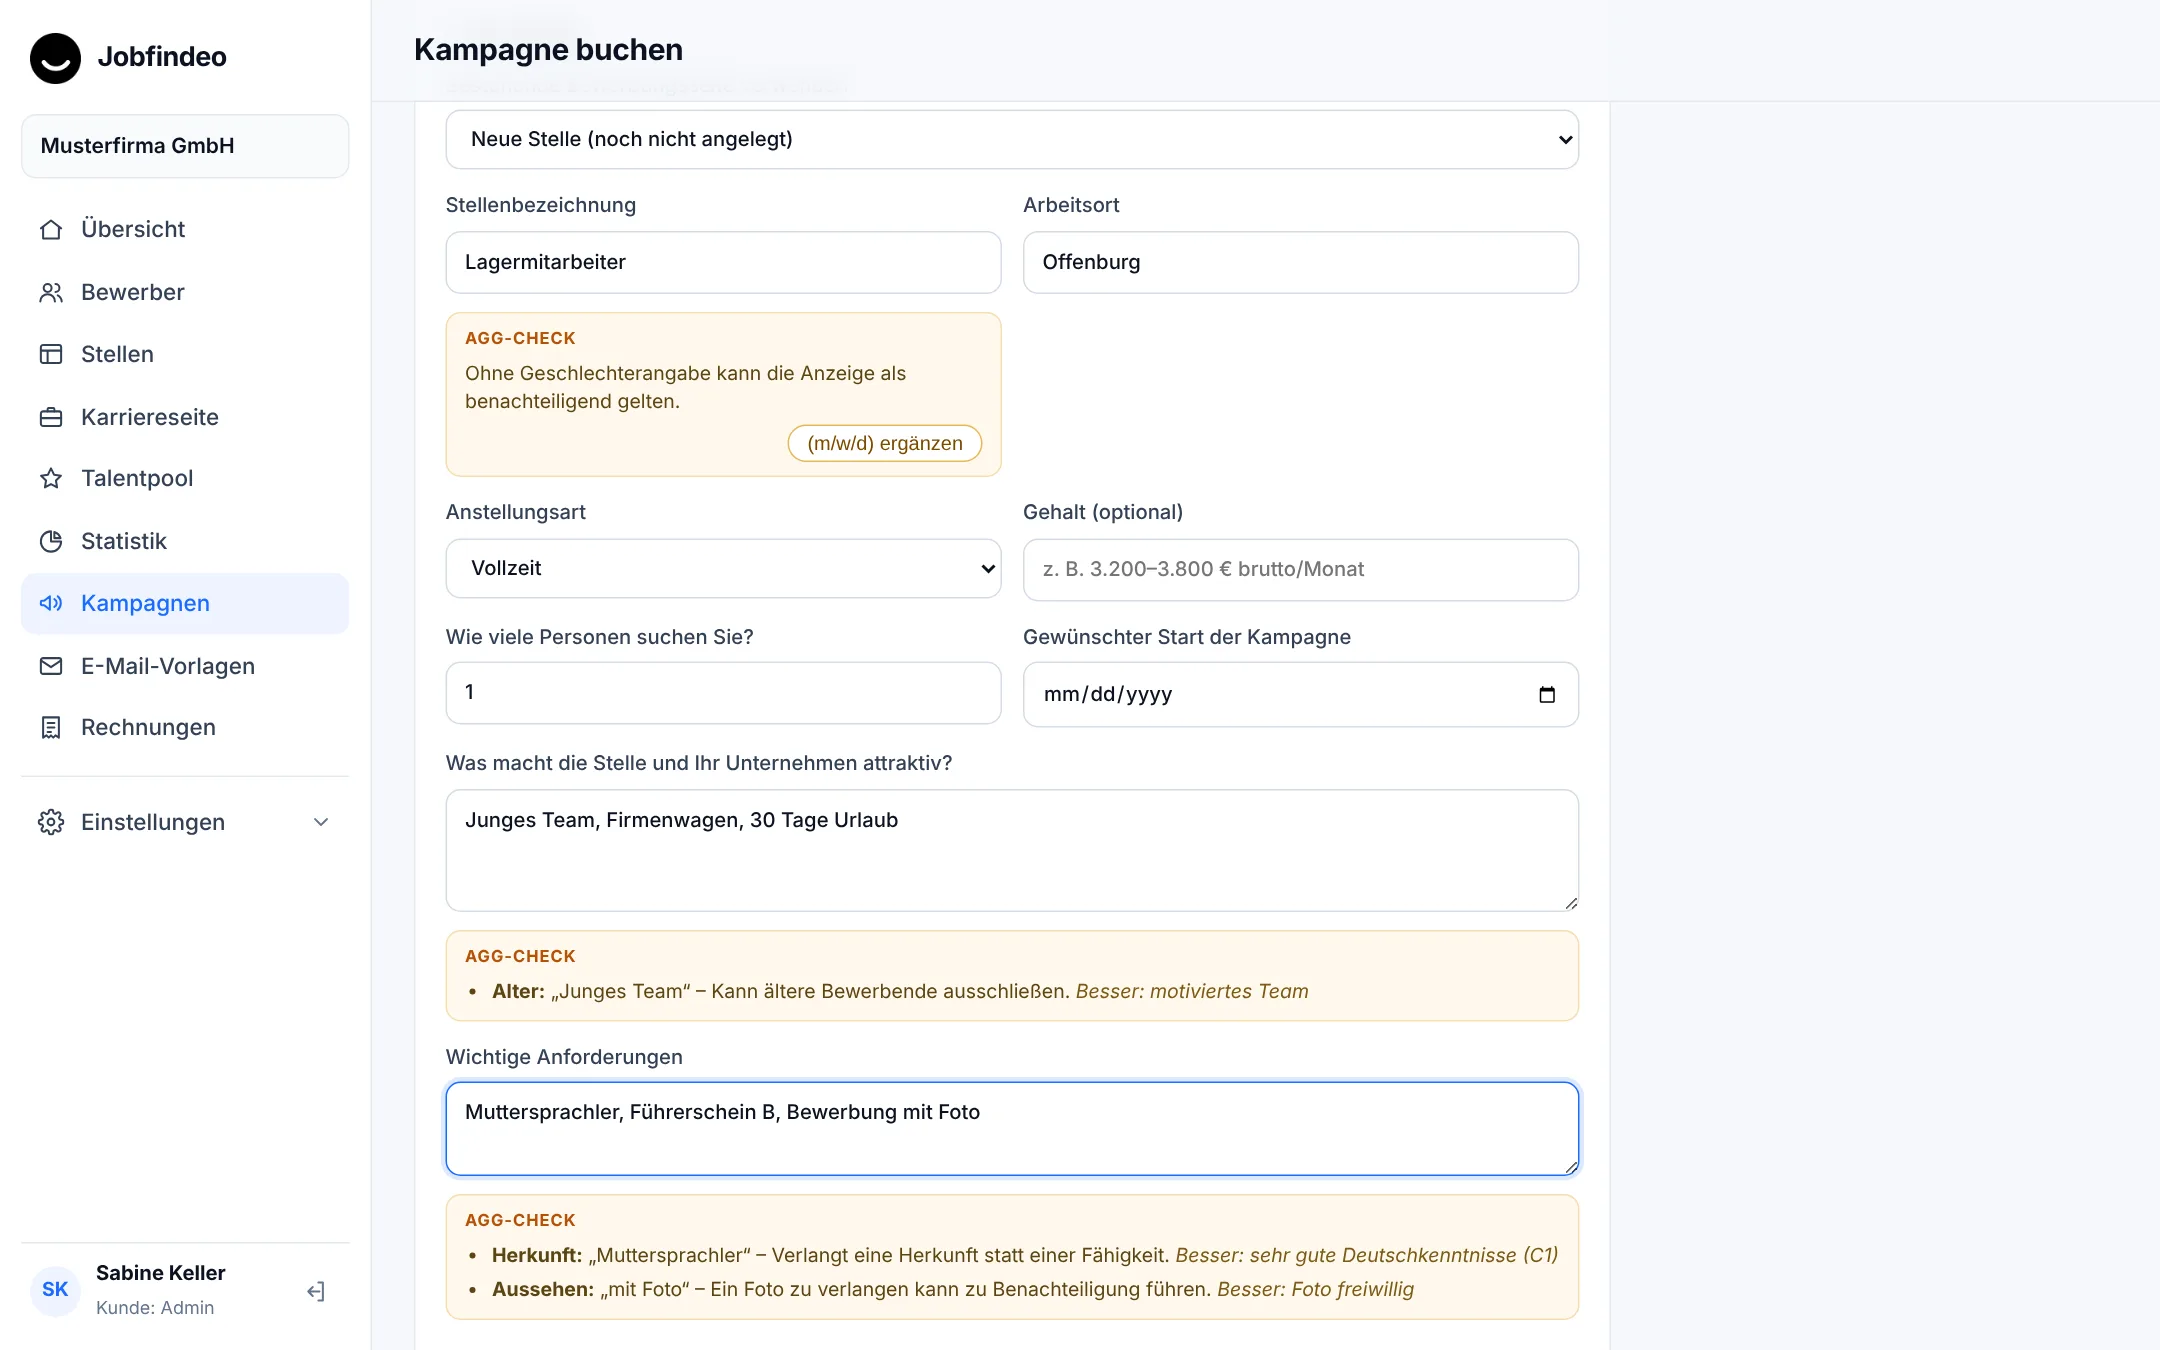Viewport: 2160px width, 1350px height.
Task: Click the 'Besser: Foto freiwillig' suggestion text
Action: pos(1315,1289)
